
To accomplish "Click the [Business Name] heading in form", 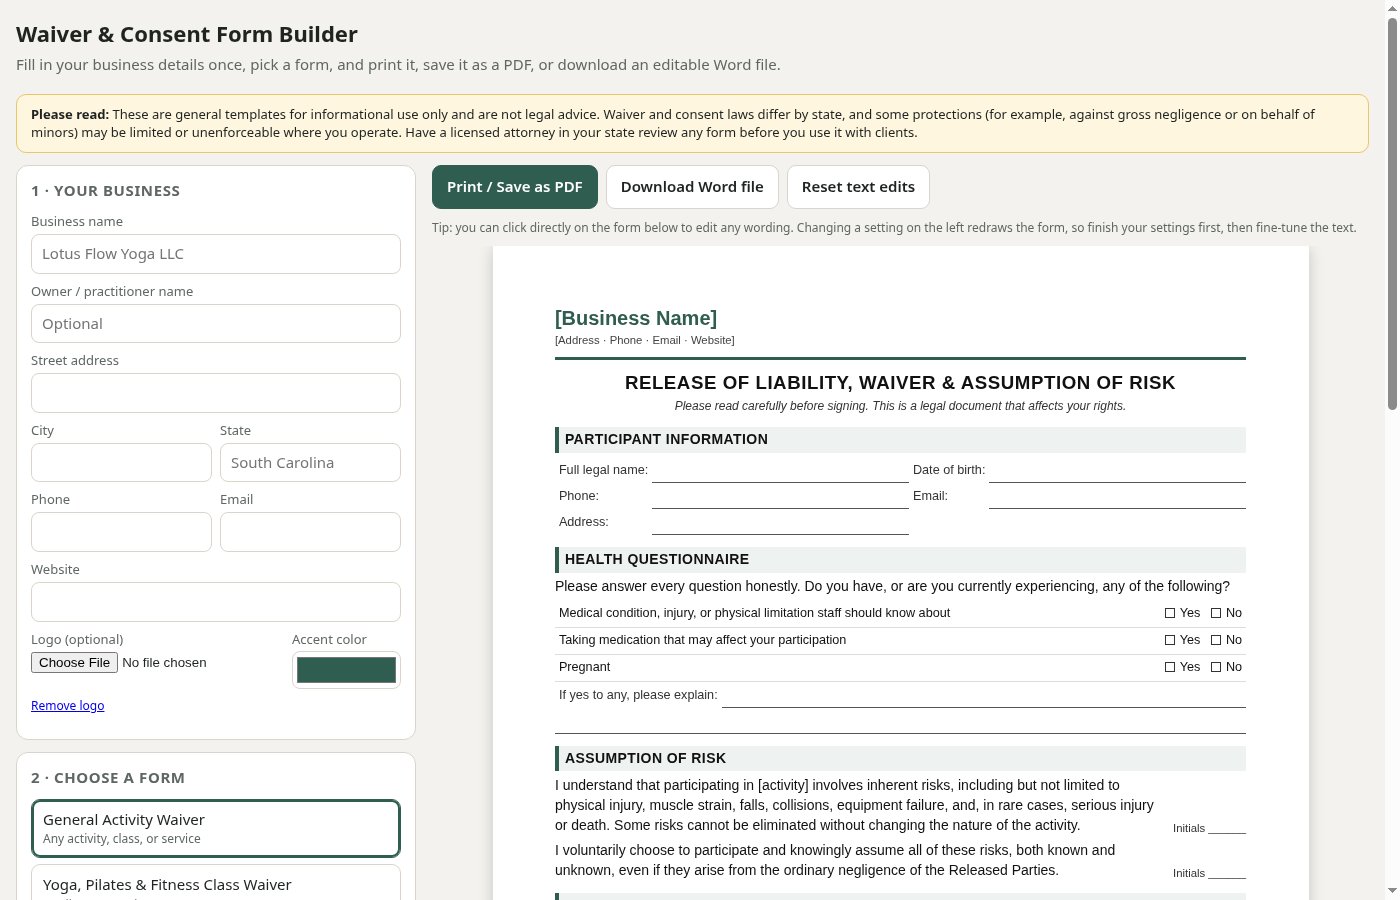I will tap(636, 318).
